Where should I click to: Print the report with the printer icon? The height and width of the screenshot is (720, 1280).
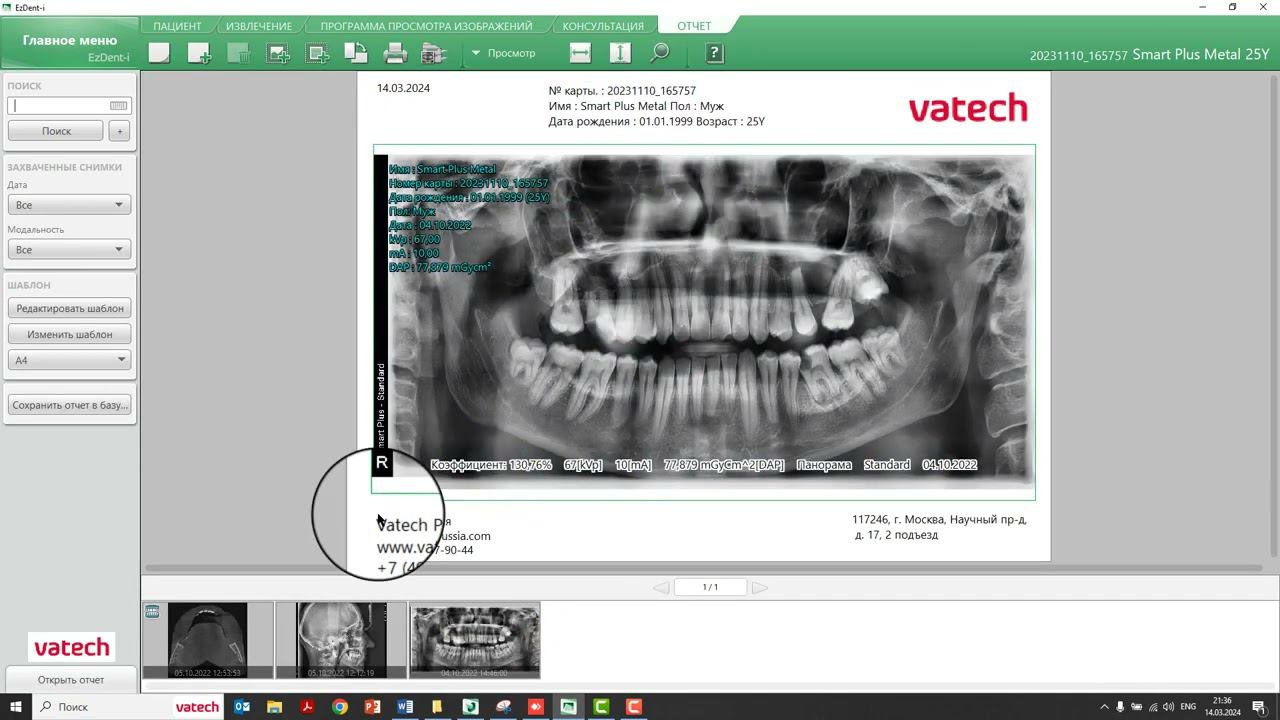tap(395, 53)
